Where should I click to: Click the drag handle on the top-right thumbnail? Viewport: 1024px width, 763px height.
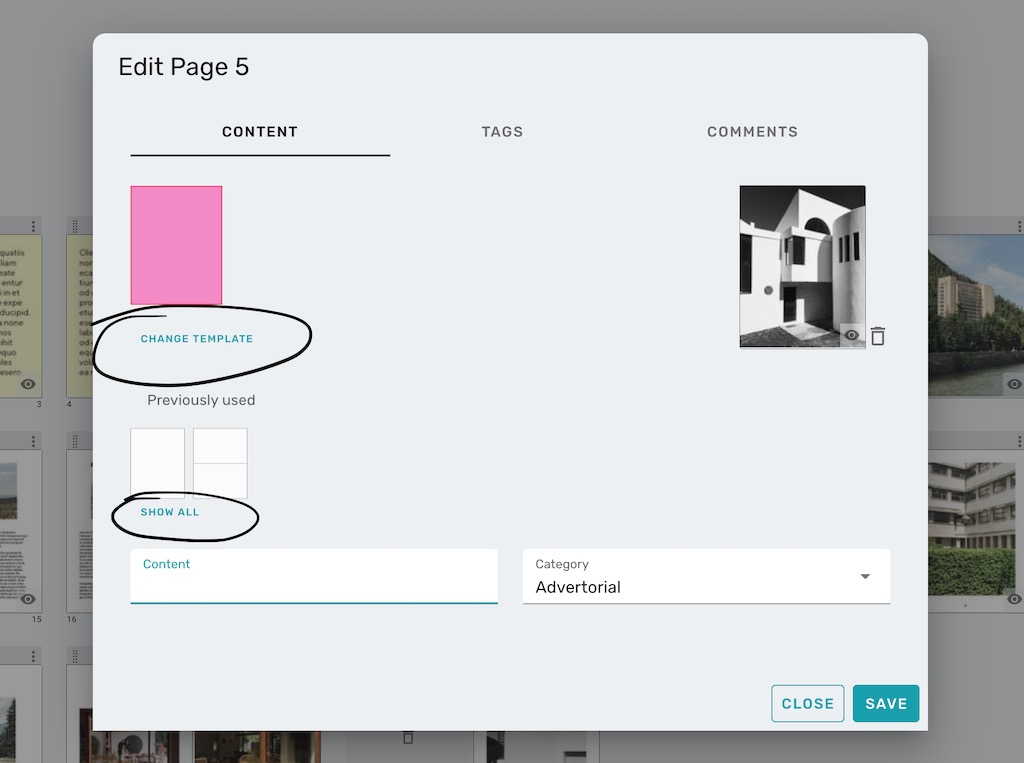click(x=938, y=225)
